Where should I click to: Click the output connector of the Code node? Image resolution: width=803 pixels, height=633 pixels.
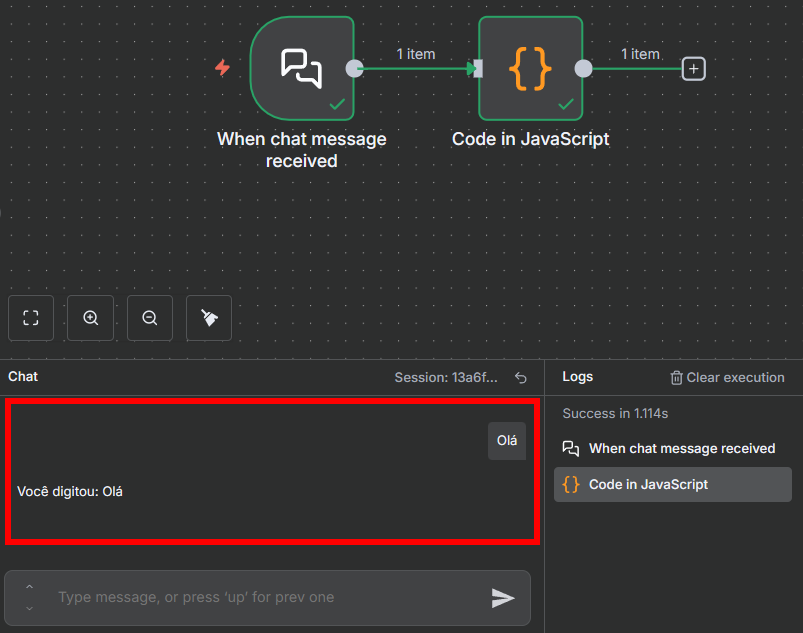[x=584, y=68]
